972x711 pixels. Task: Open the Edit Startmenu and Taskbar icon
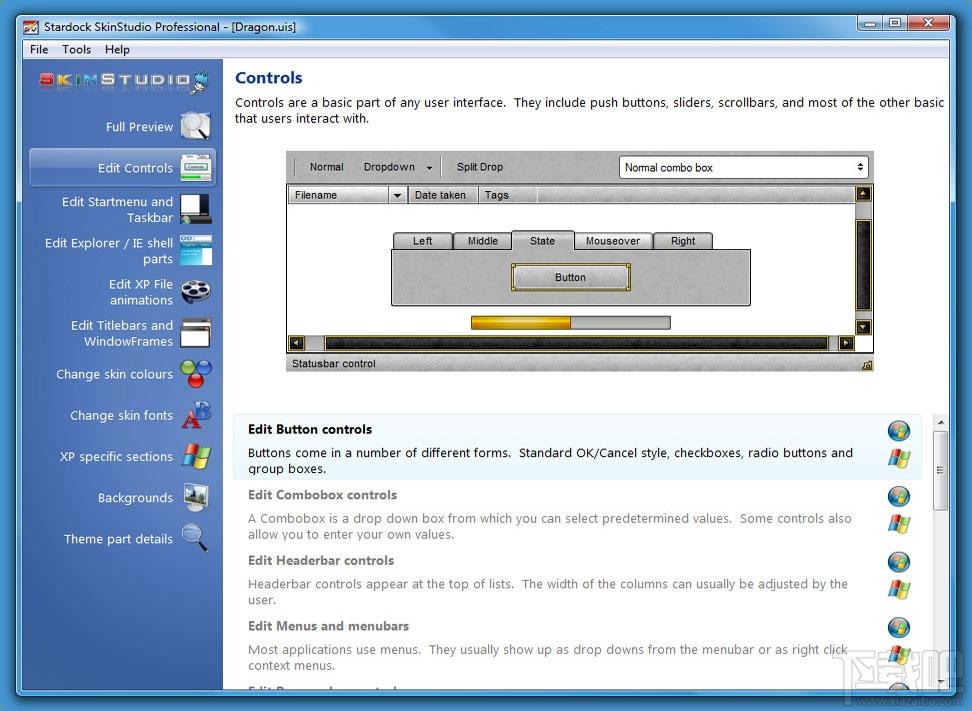pyautogui.click(x=196, y=209)
